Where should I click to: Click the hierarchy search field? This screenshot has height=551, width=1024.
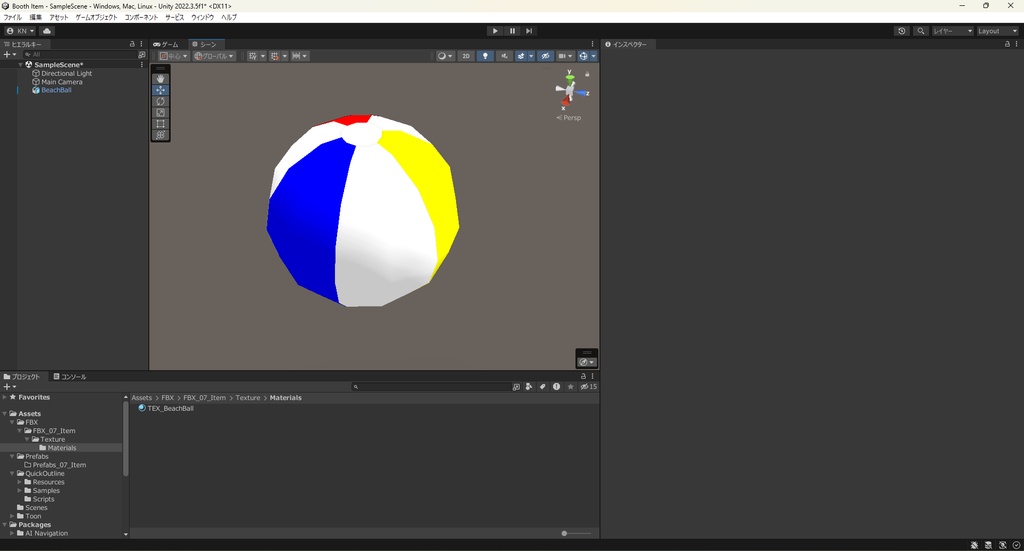tap(80, 55)
